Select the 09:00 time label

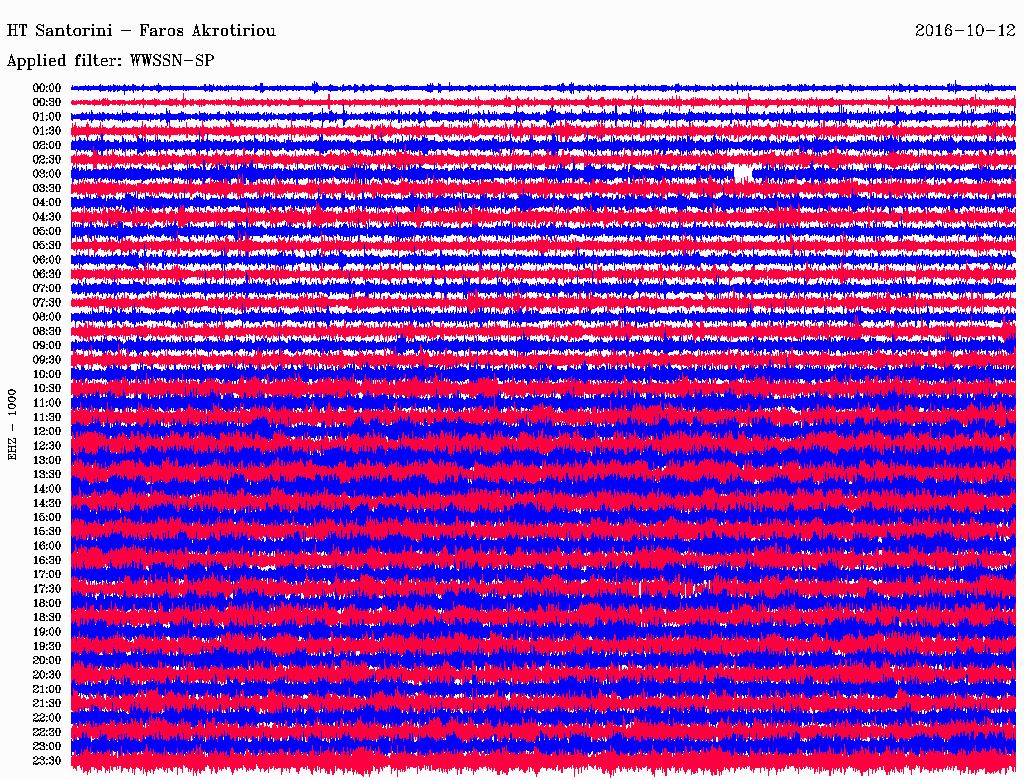pyautogui.click(x=47, y=346)
